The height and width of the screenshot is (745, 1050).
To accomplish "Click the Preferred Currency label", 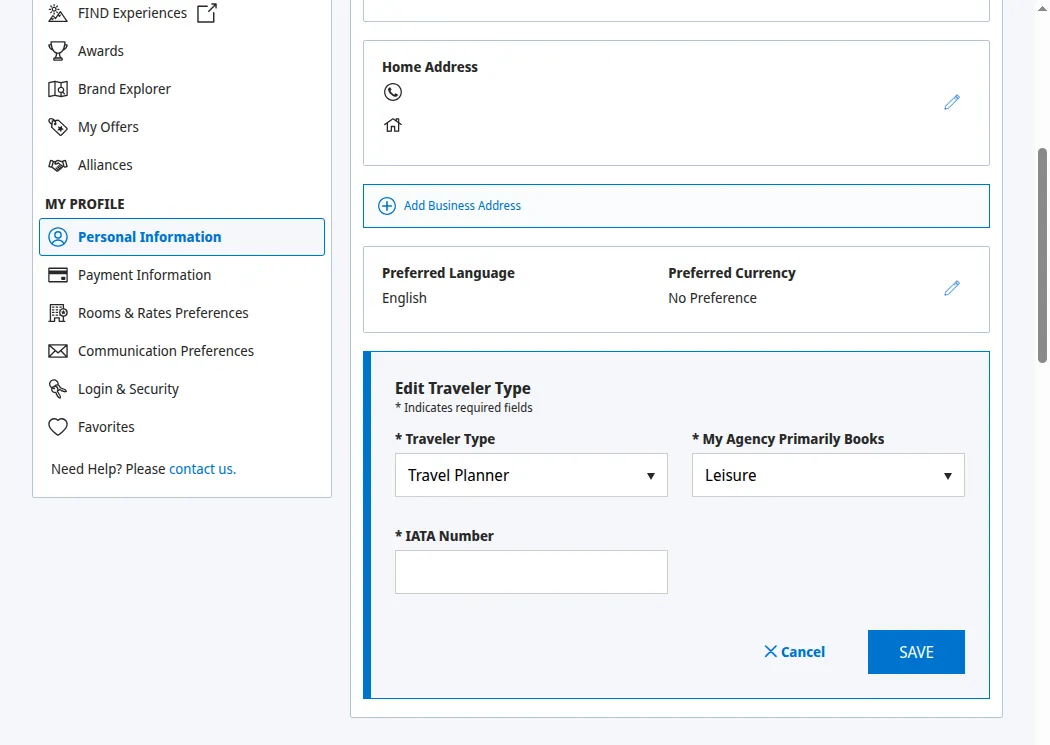I will 732,273.
